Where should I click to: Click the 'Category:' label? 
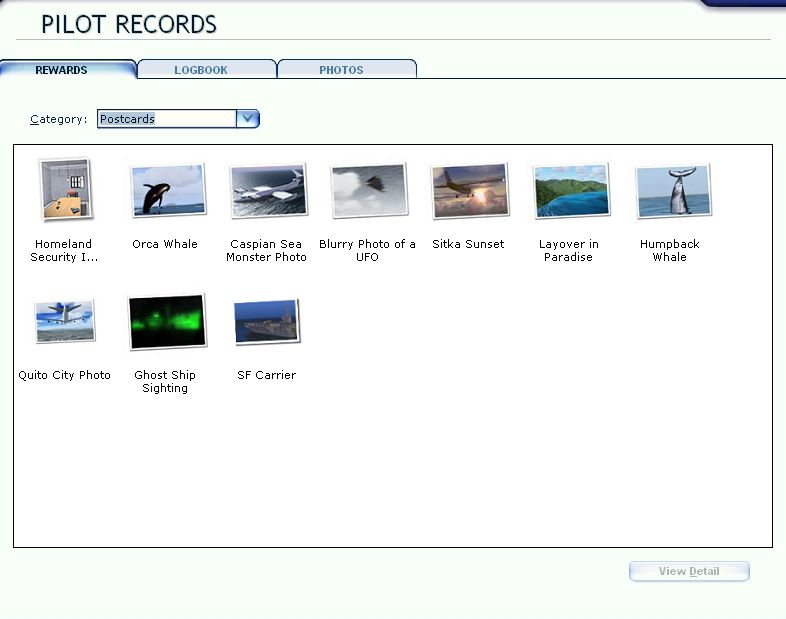click(59, 119)
